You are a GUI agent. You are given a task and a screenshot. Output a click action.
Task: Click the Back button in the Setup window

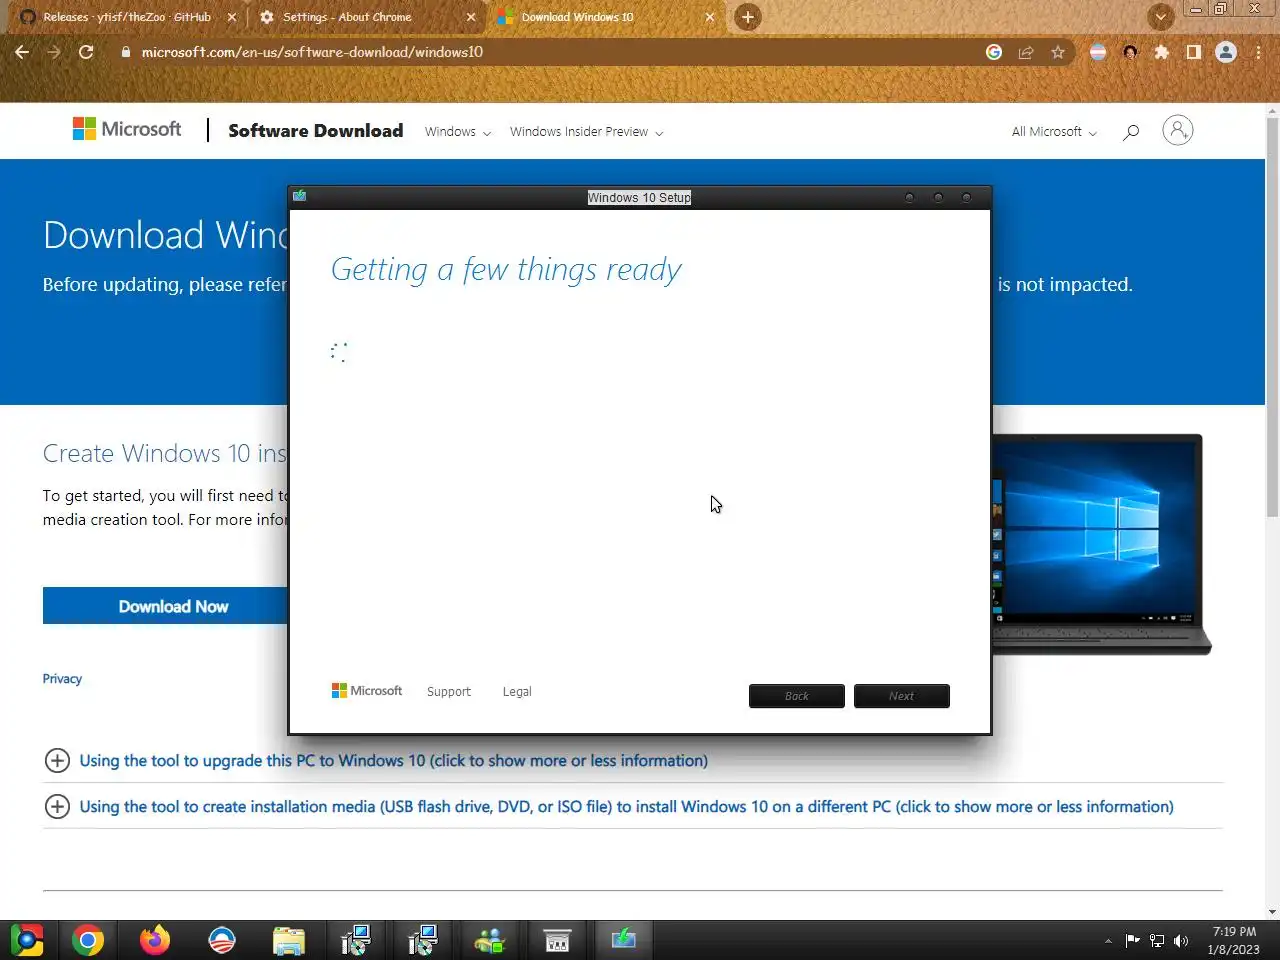click(x=797, y=696)
